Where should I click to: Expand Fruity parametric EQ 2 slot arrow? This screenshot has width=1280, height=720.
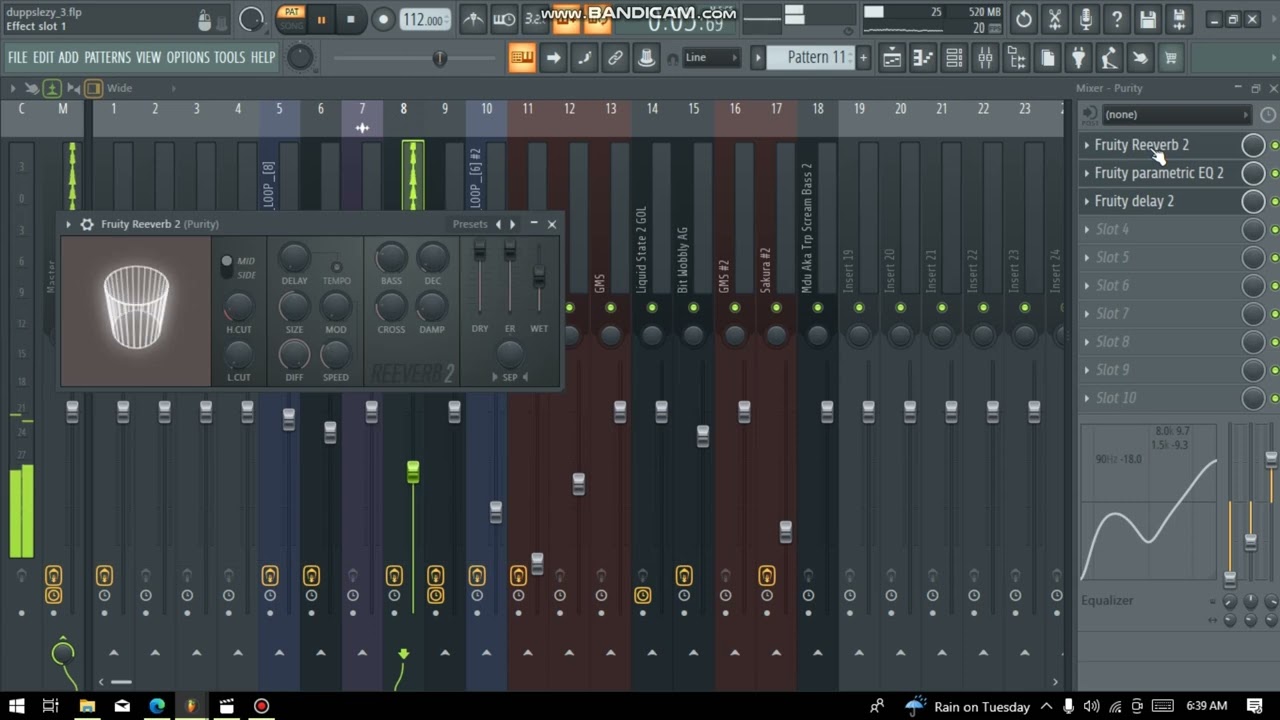1087,173
